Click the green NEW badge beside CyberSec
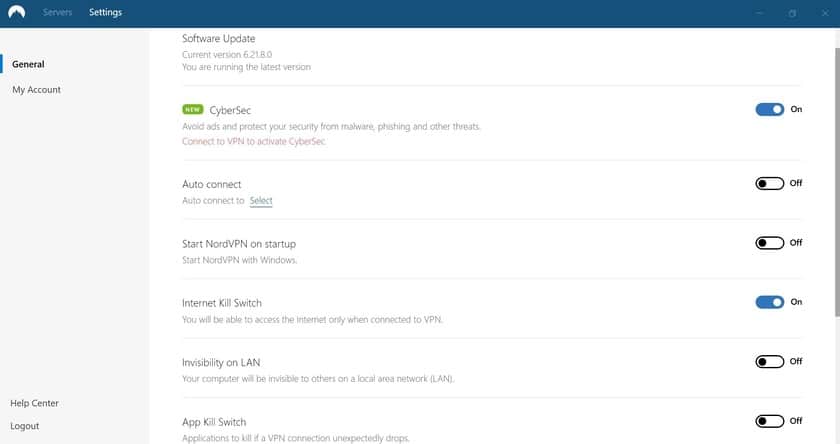Viewport: 840px width, 444px height. click(192, 109)
